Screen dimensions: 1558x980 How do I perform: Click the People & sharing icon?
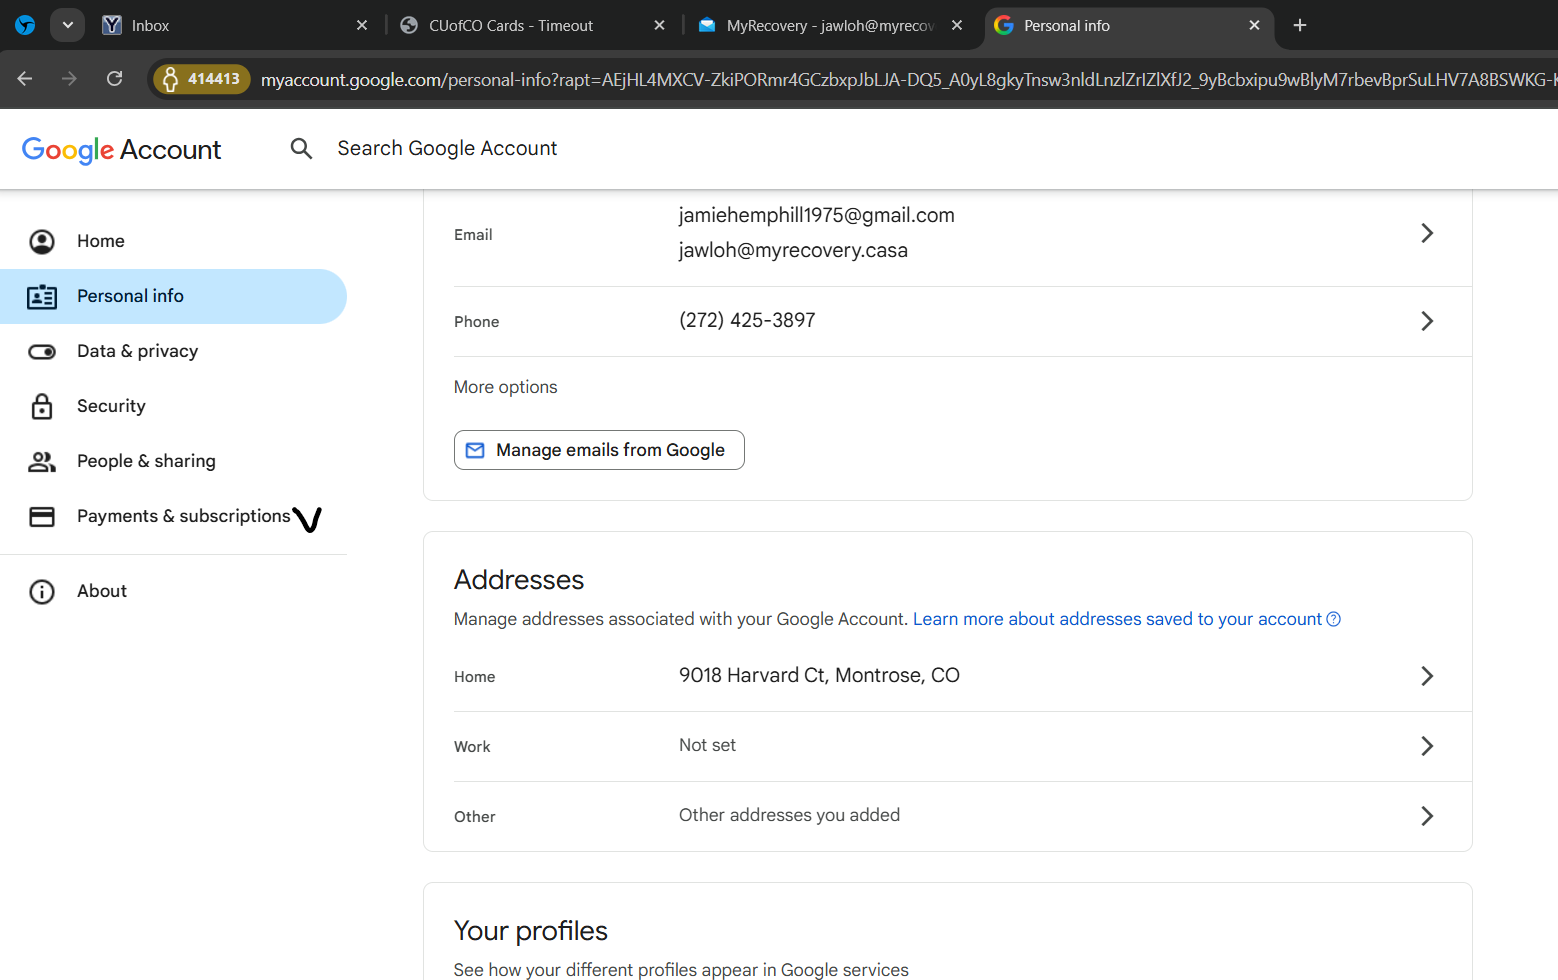coord(42,461)
